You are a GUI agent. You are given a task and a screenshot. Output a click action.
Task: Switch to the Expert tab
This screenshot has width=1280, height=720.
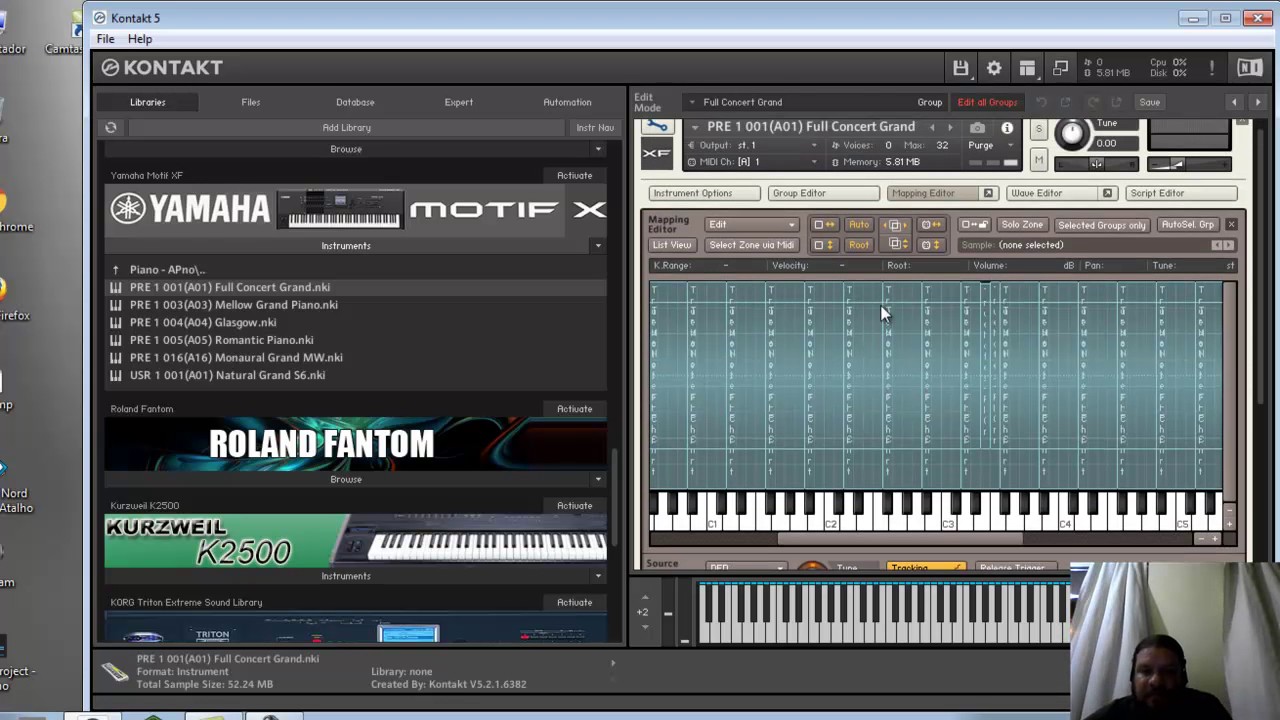tap(459, 102)
